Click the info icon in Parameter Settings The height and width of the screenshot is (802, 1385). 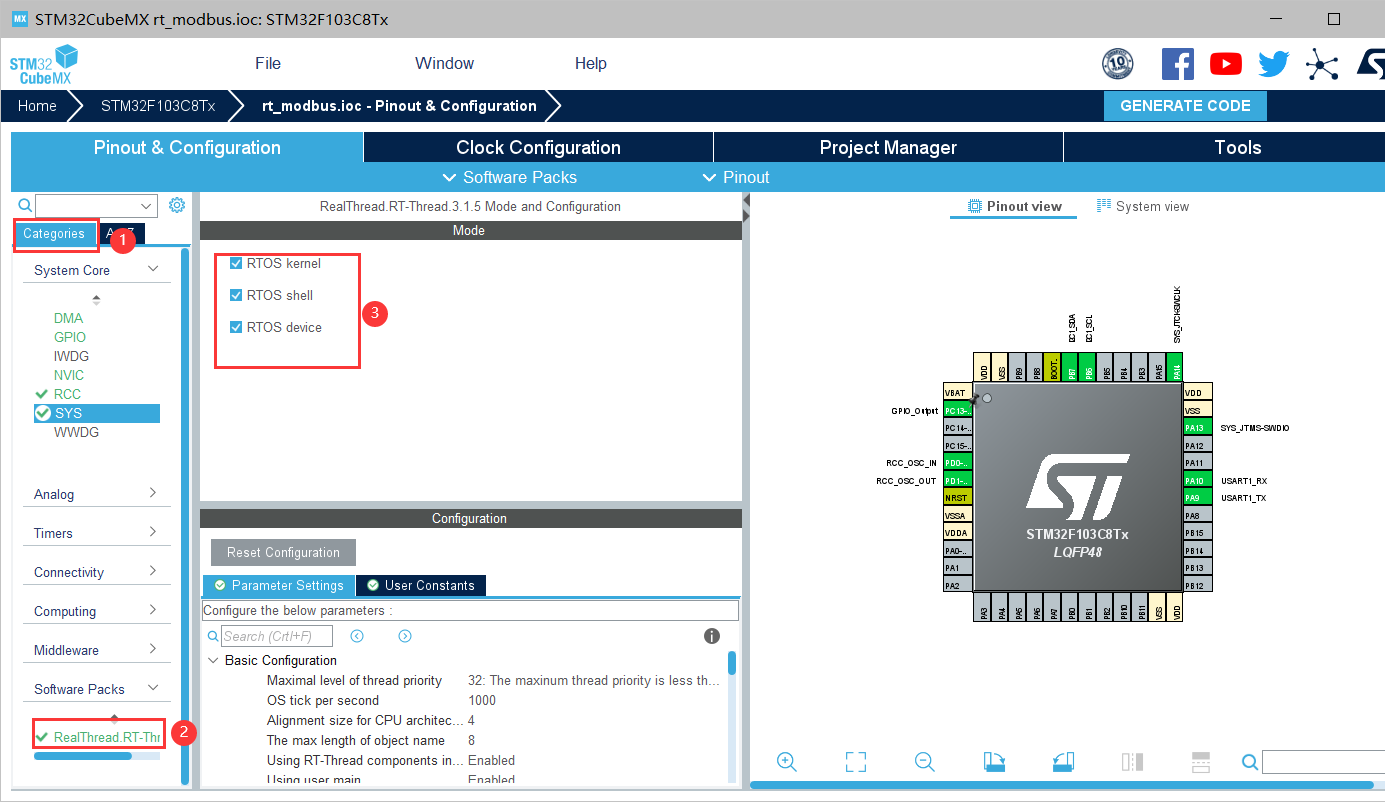712,636
